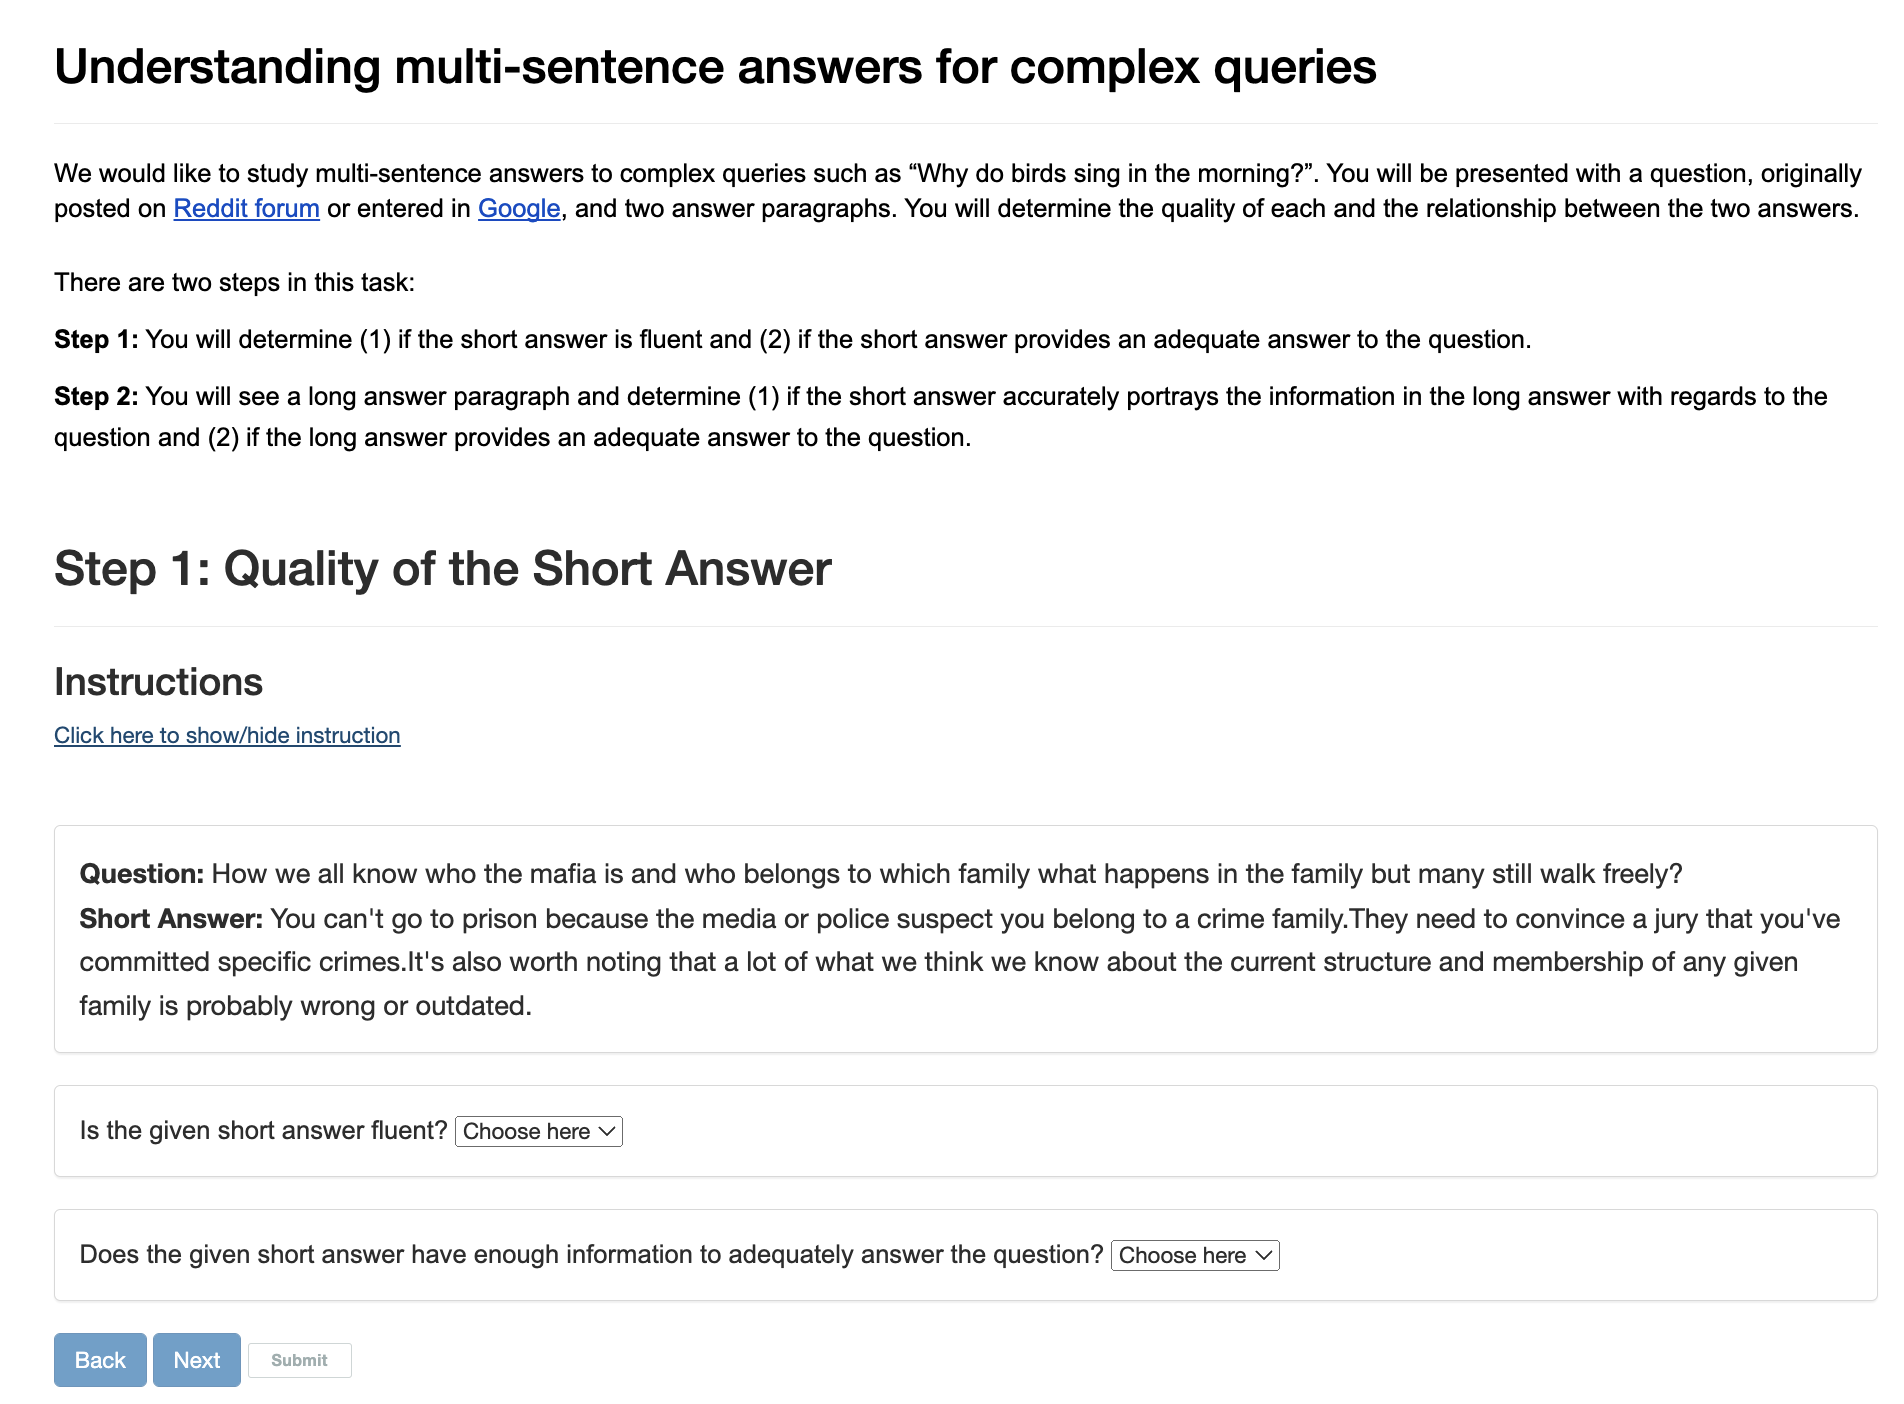1904x1404 pixels.
Task: Open the adequately answer the question dropdown
Action: click(x=1194, y=1255)
